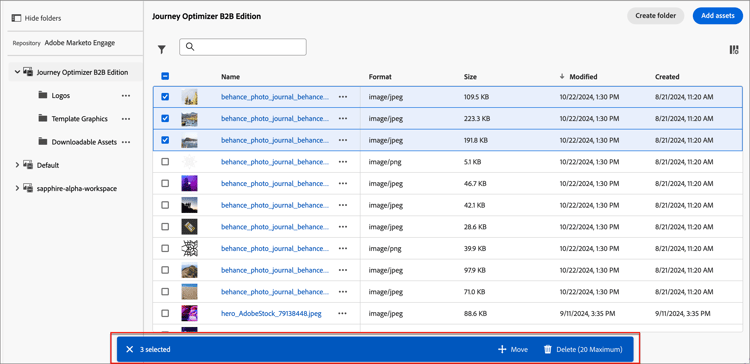
Task: Expand sapphire-alpha-workspace folder
Action: 17,188
